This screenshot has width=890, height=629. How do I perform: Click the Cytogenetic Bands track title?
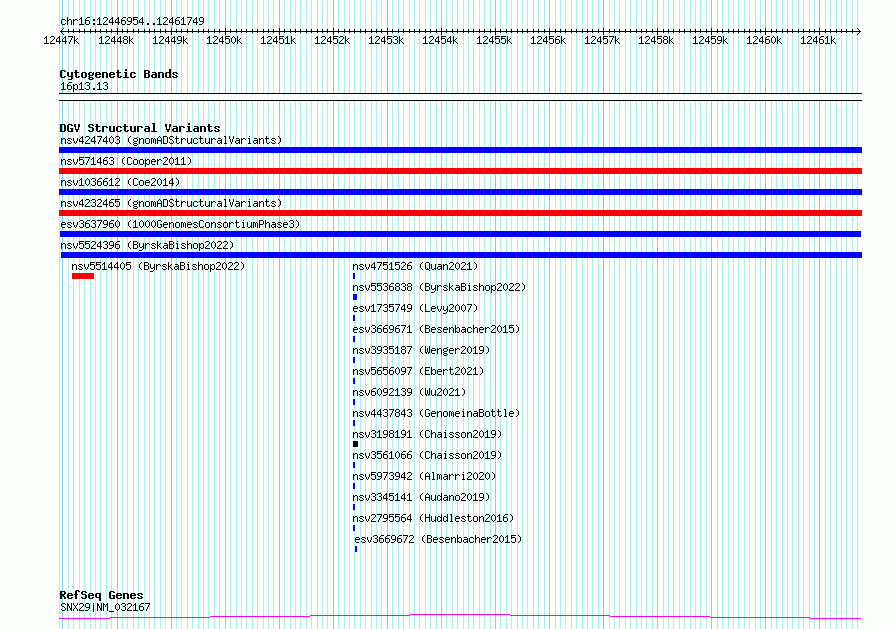click(x=119, y=74)
